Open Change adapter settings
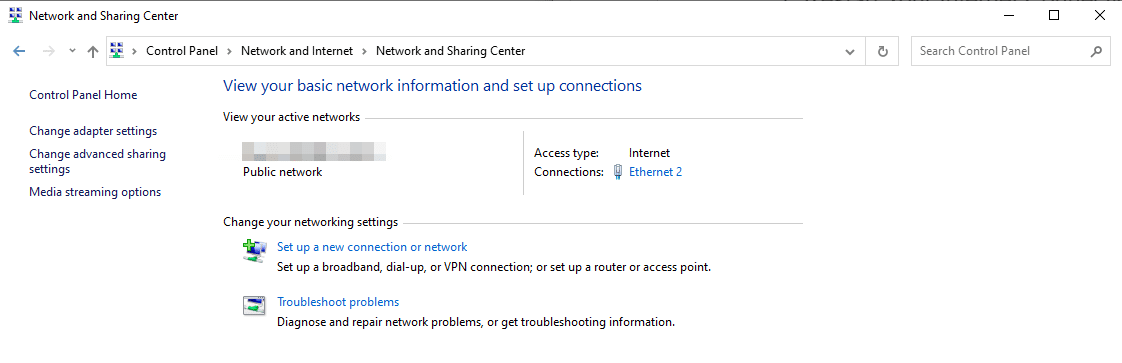Screen dimensions: 1122x363 (x=93, y=131)
